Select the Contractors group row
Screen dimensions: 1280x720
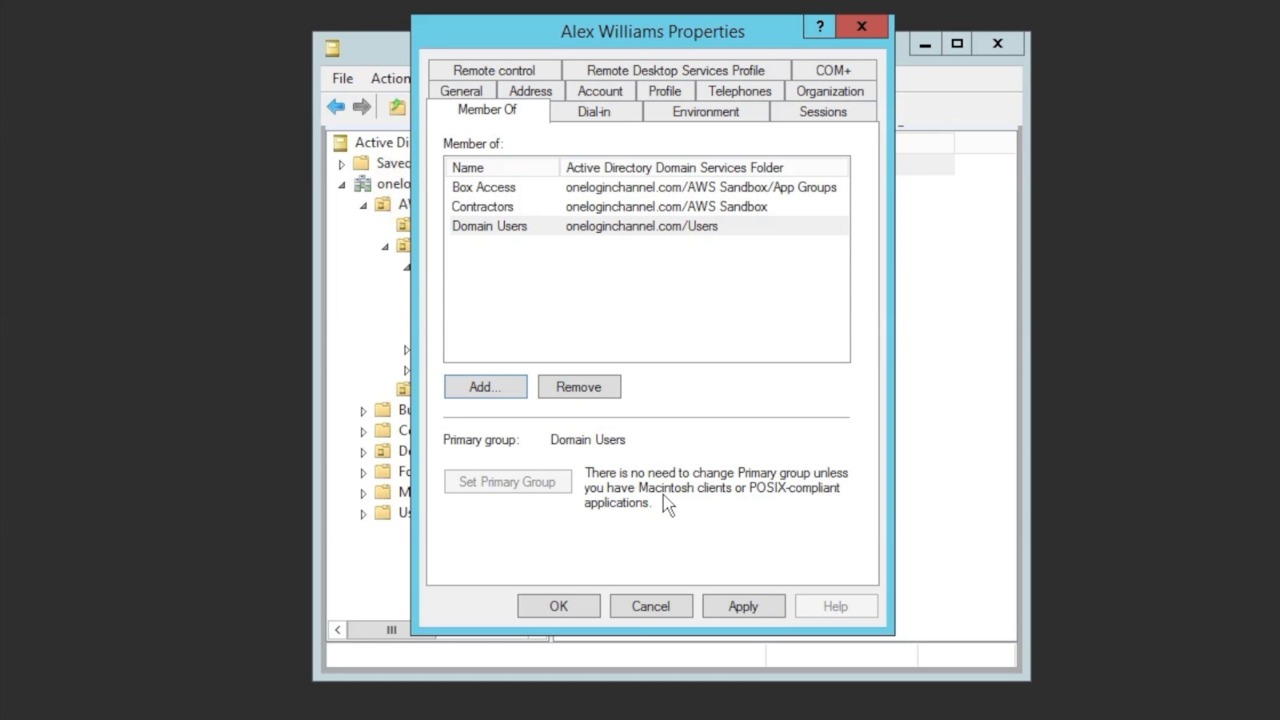tap(647, 207)
